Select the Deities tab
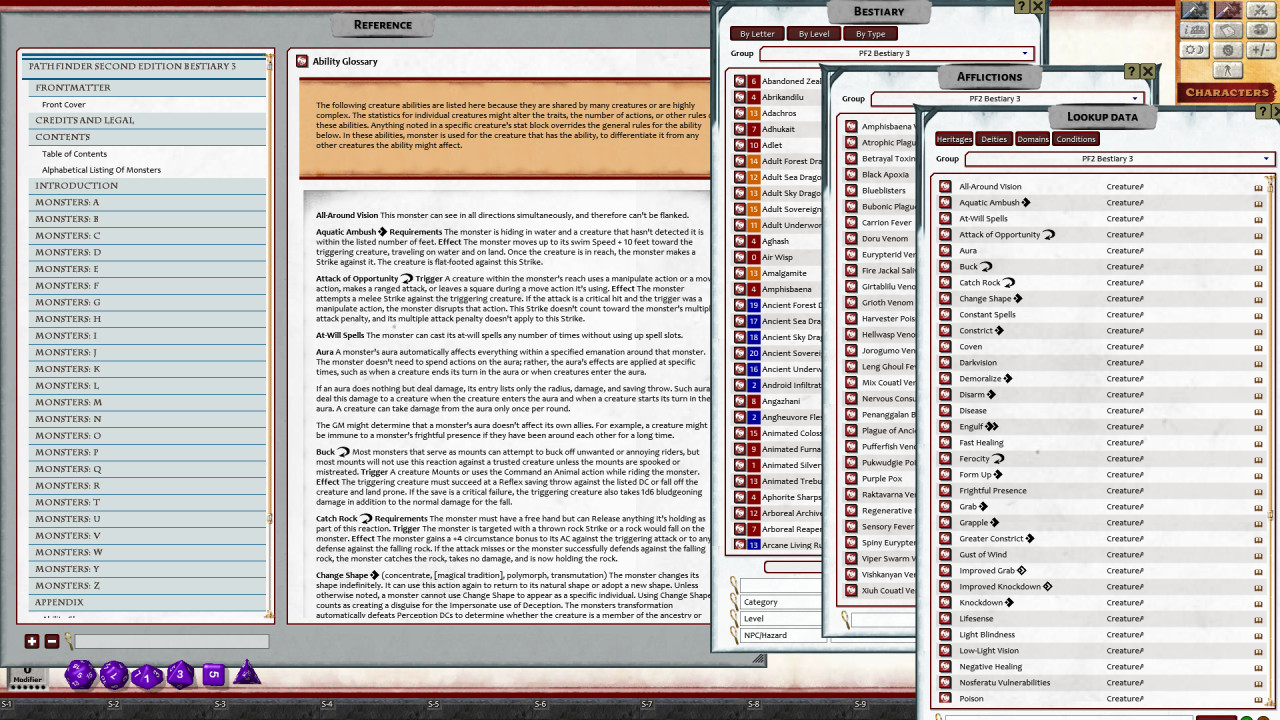Screen dimensions: 1280x720 pyautogui.click(x=994, y=139)
